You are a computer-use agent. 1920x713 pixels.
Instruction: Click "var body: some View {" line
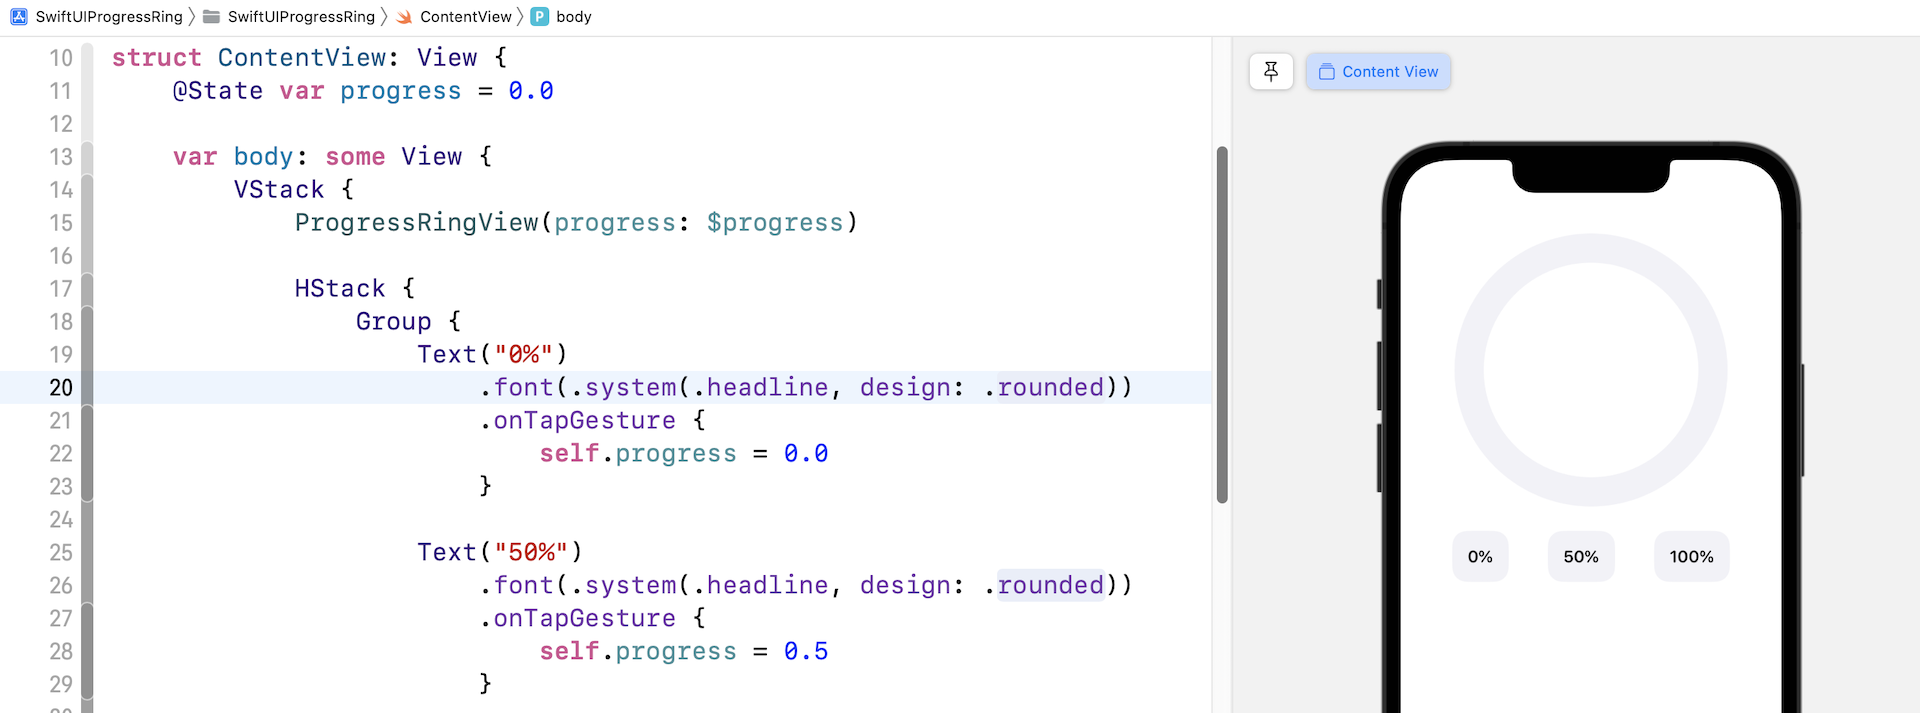(332, 157)
